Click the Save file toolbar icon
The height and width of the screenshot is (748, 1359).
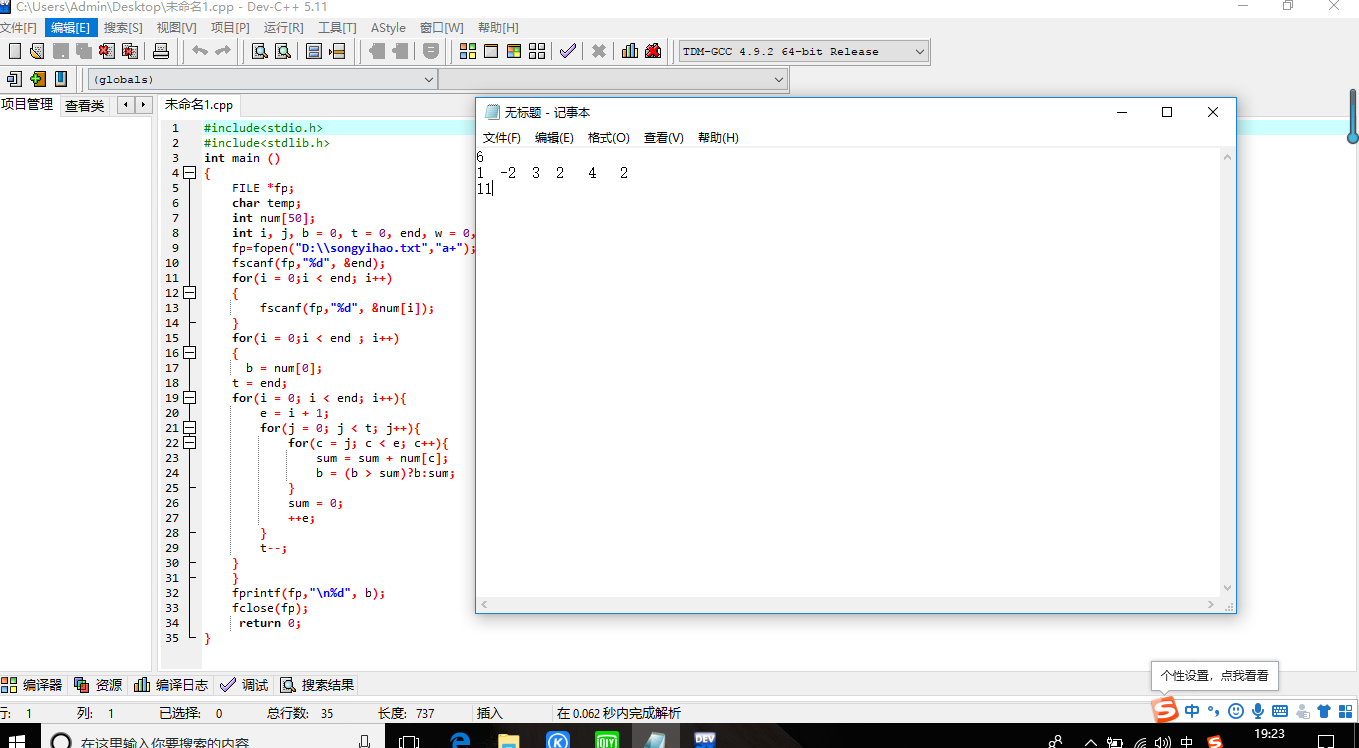[x=61, y=51]
